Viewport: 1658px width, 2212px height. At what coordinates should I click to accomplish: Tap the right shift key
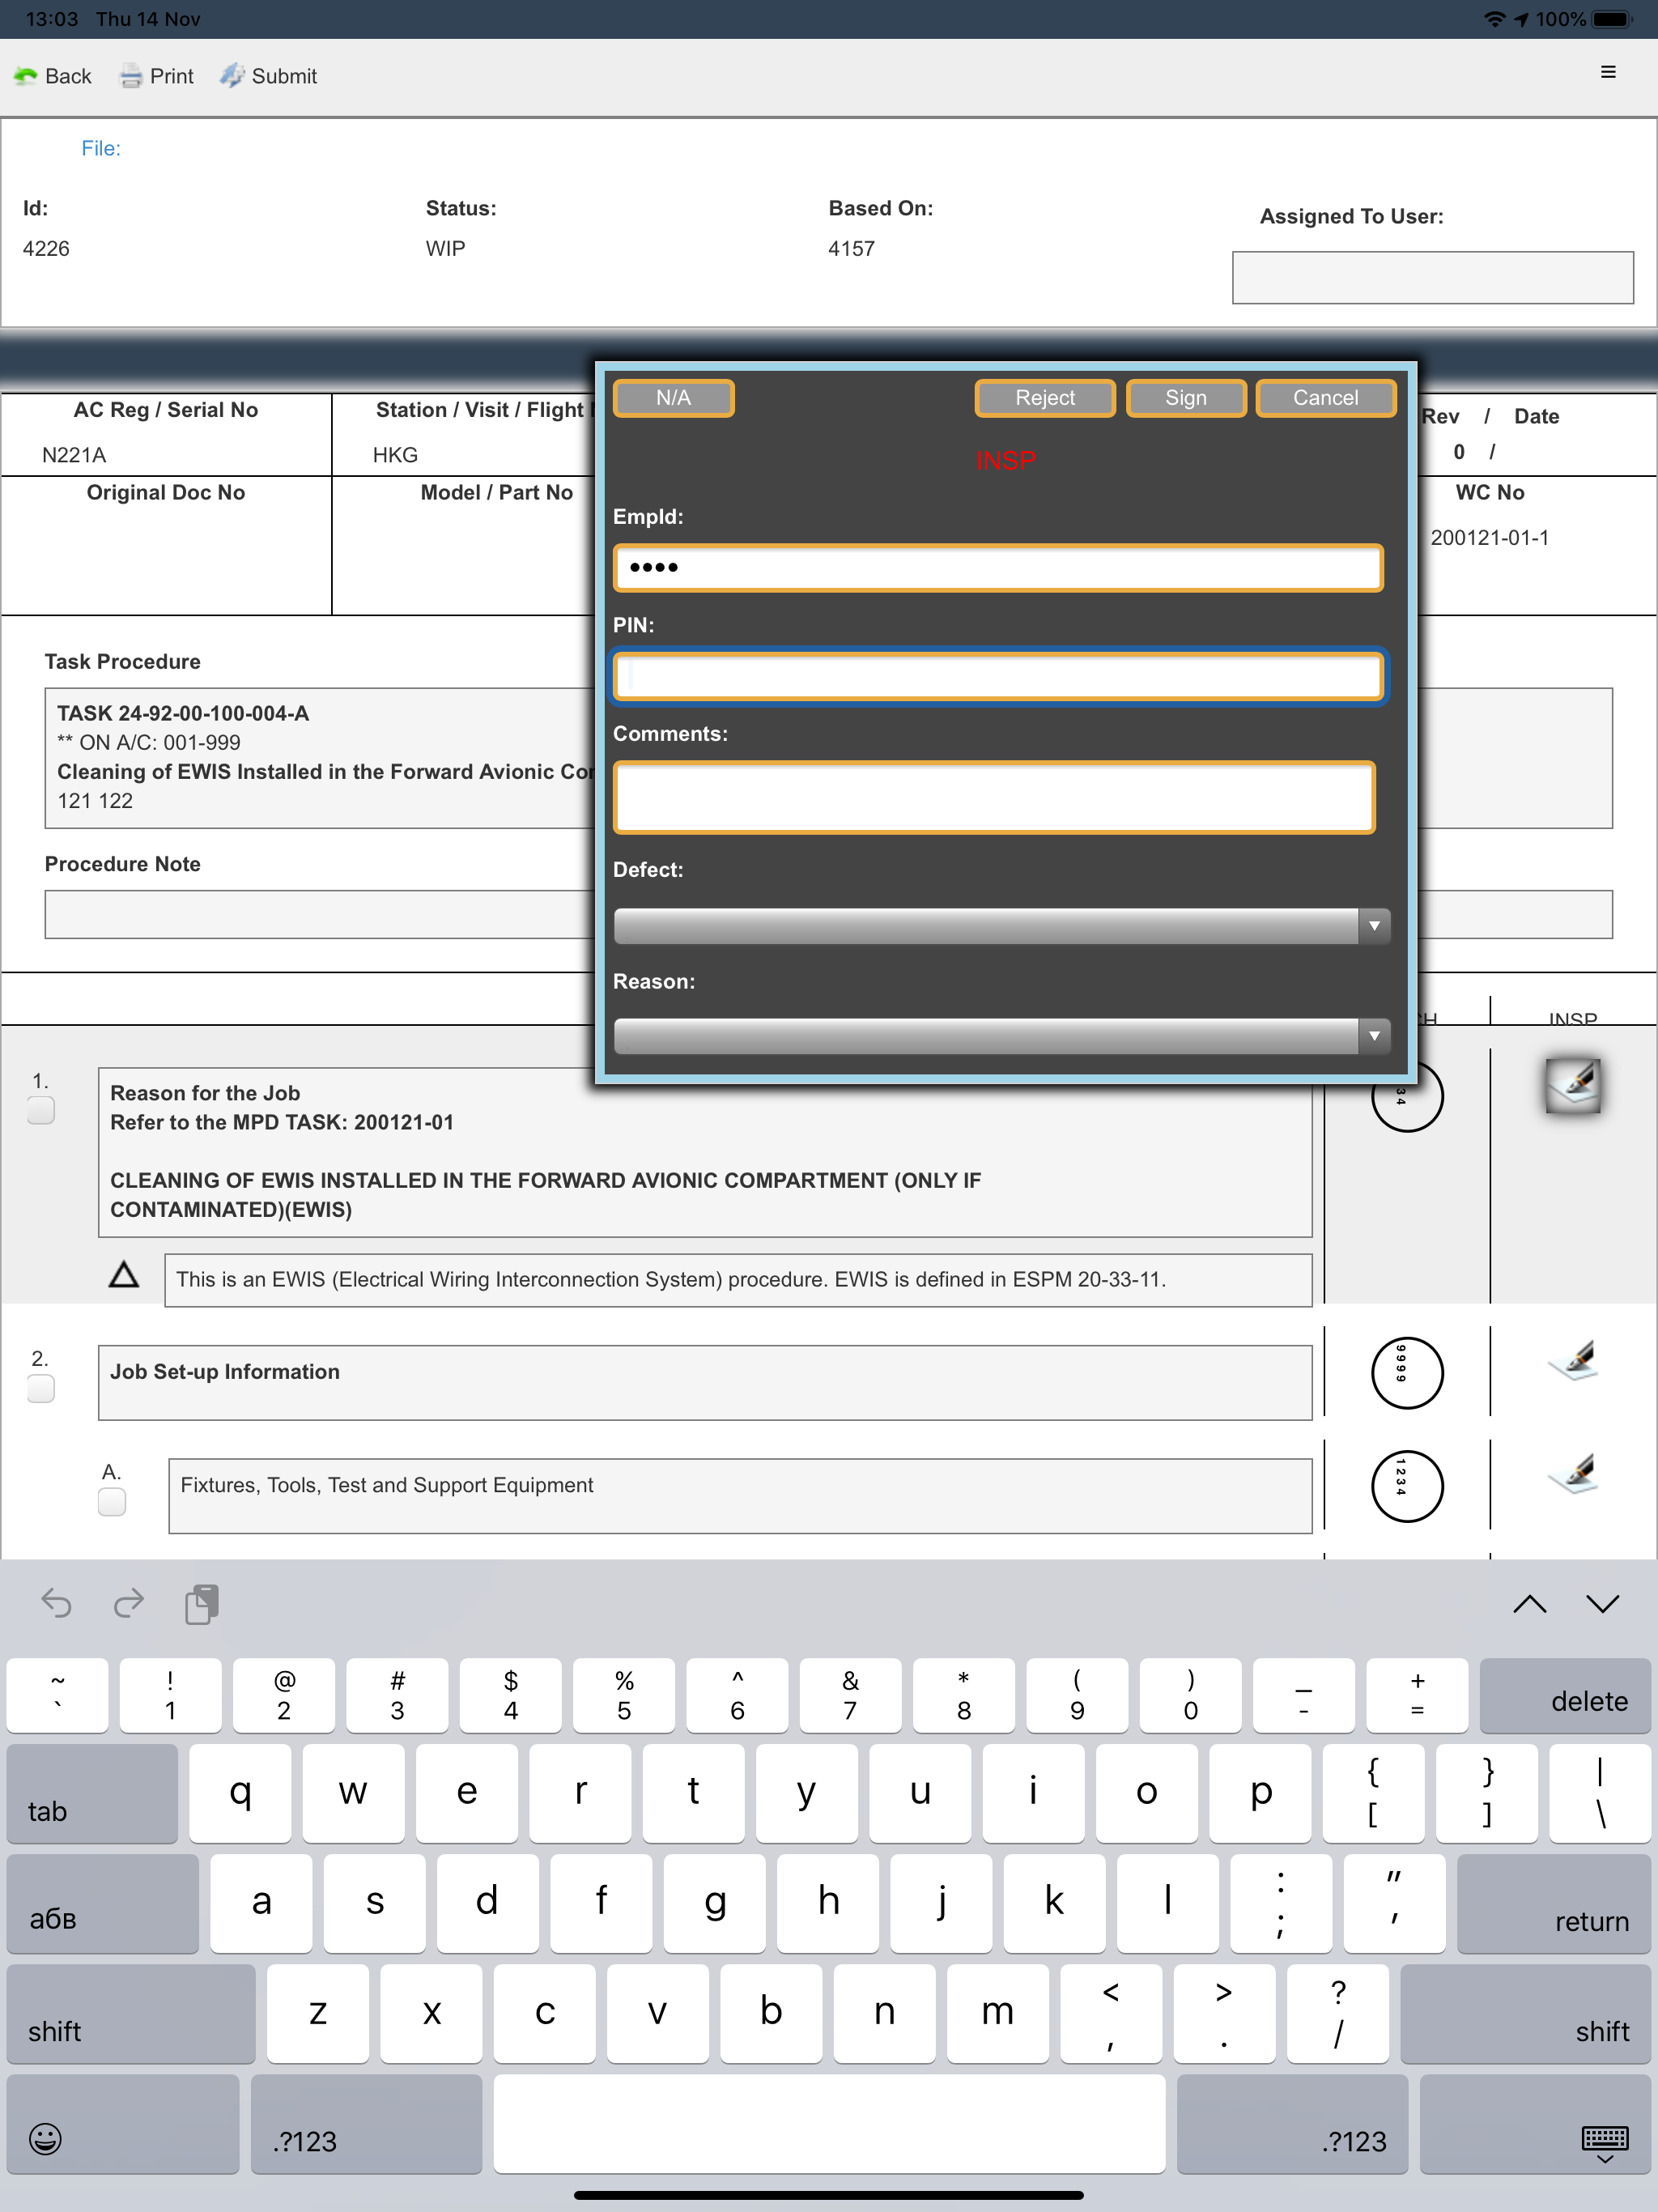point(1525,2014)
